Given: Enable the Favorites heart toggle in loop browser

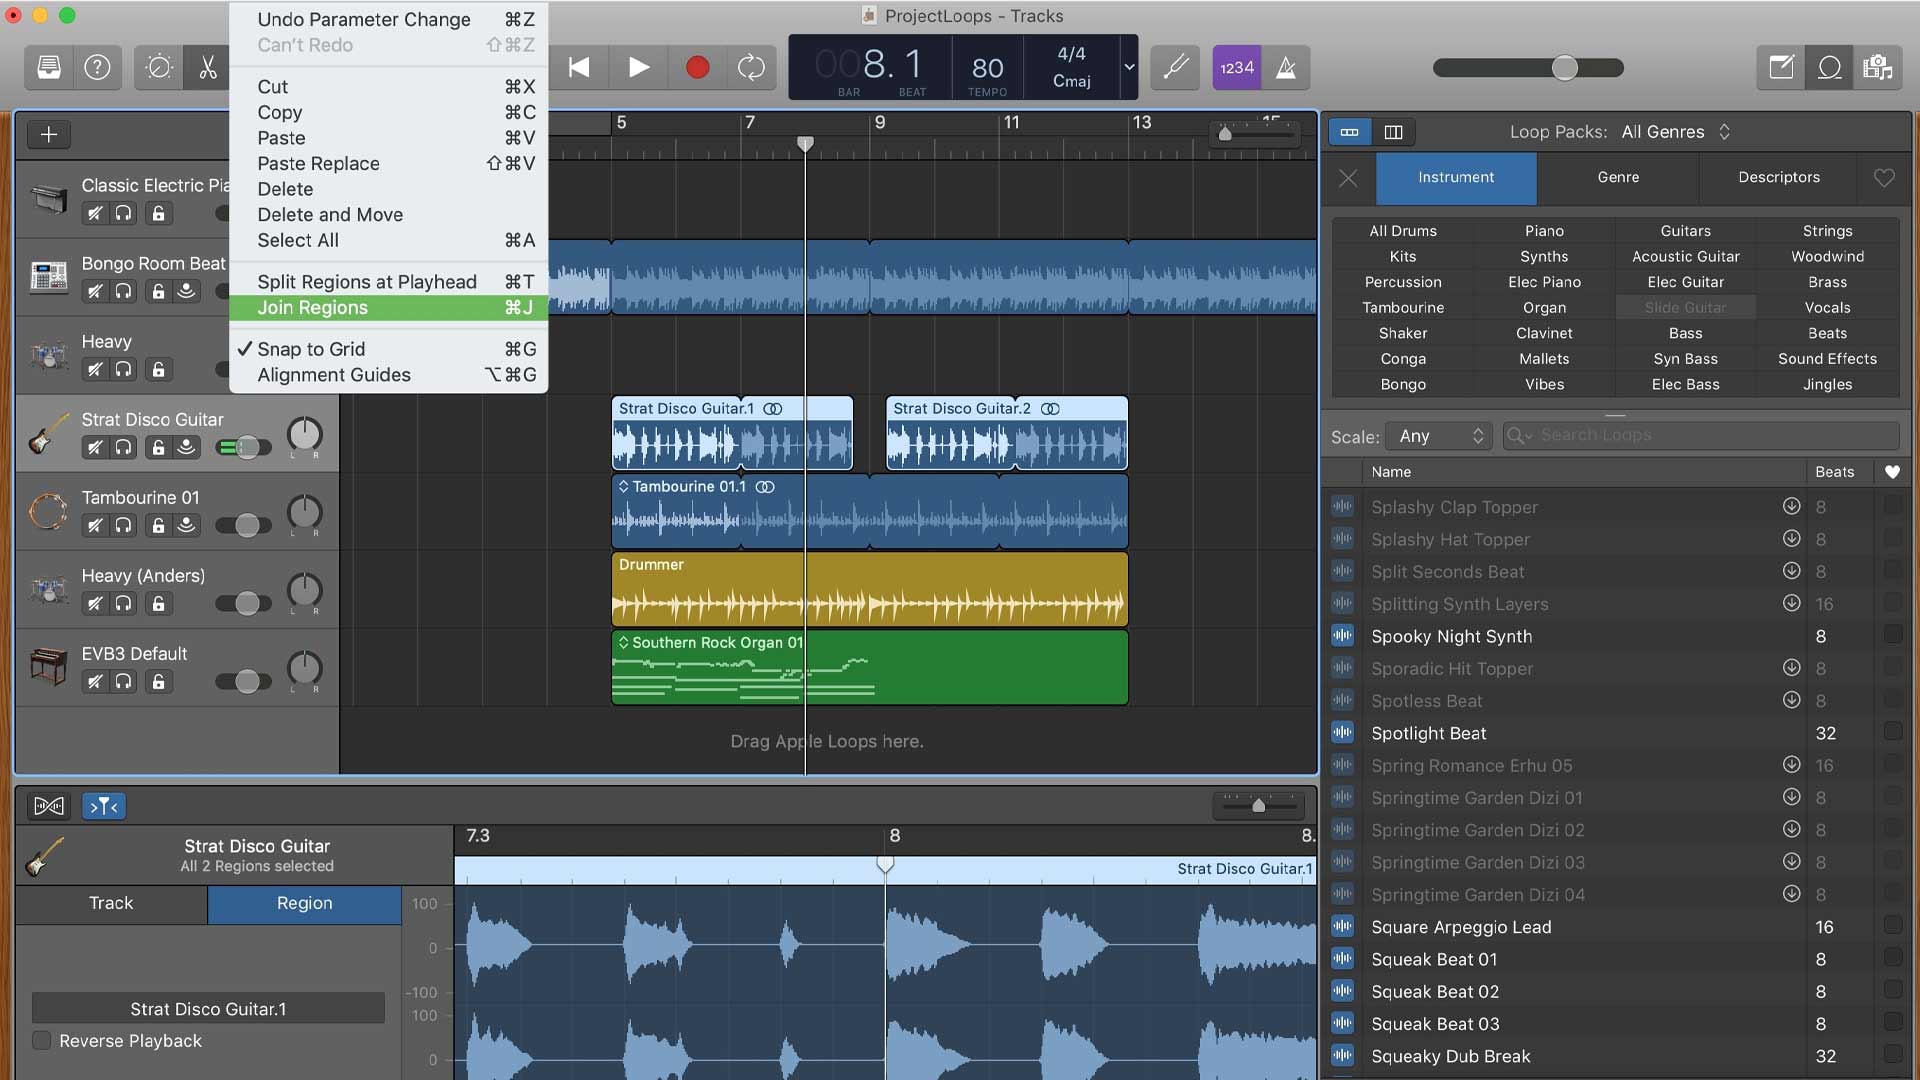Looking at the screenshot, I should (1882, 178).
